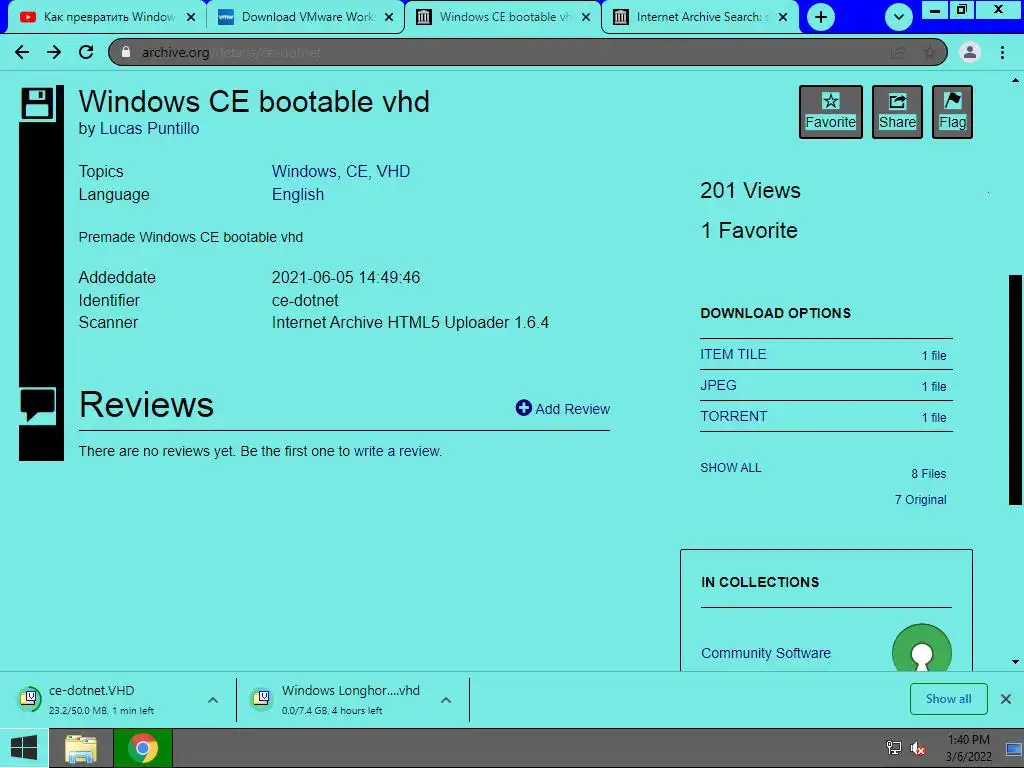The image size is (1024, 768).
Task: Switch to Internet Archive Search tab
Action: pyautogui.click(x=700, y=17)
